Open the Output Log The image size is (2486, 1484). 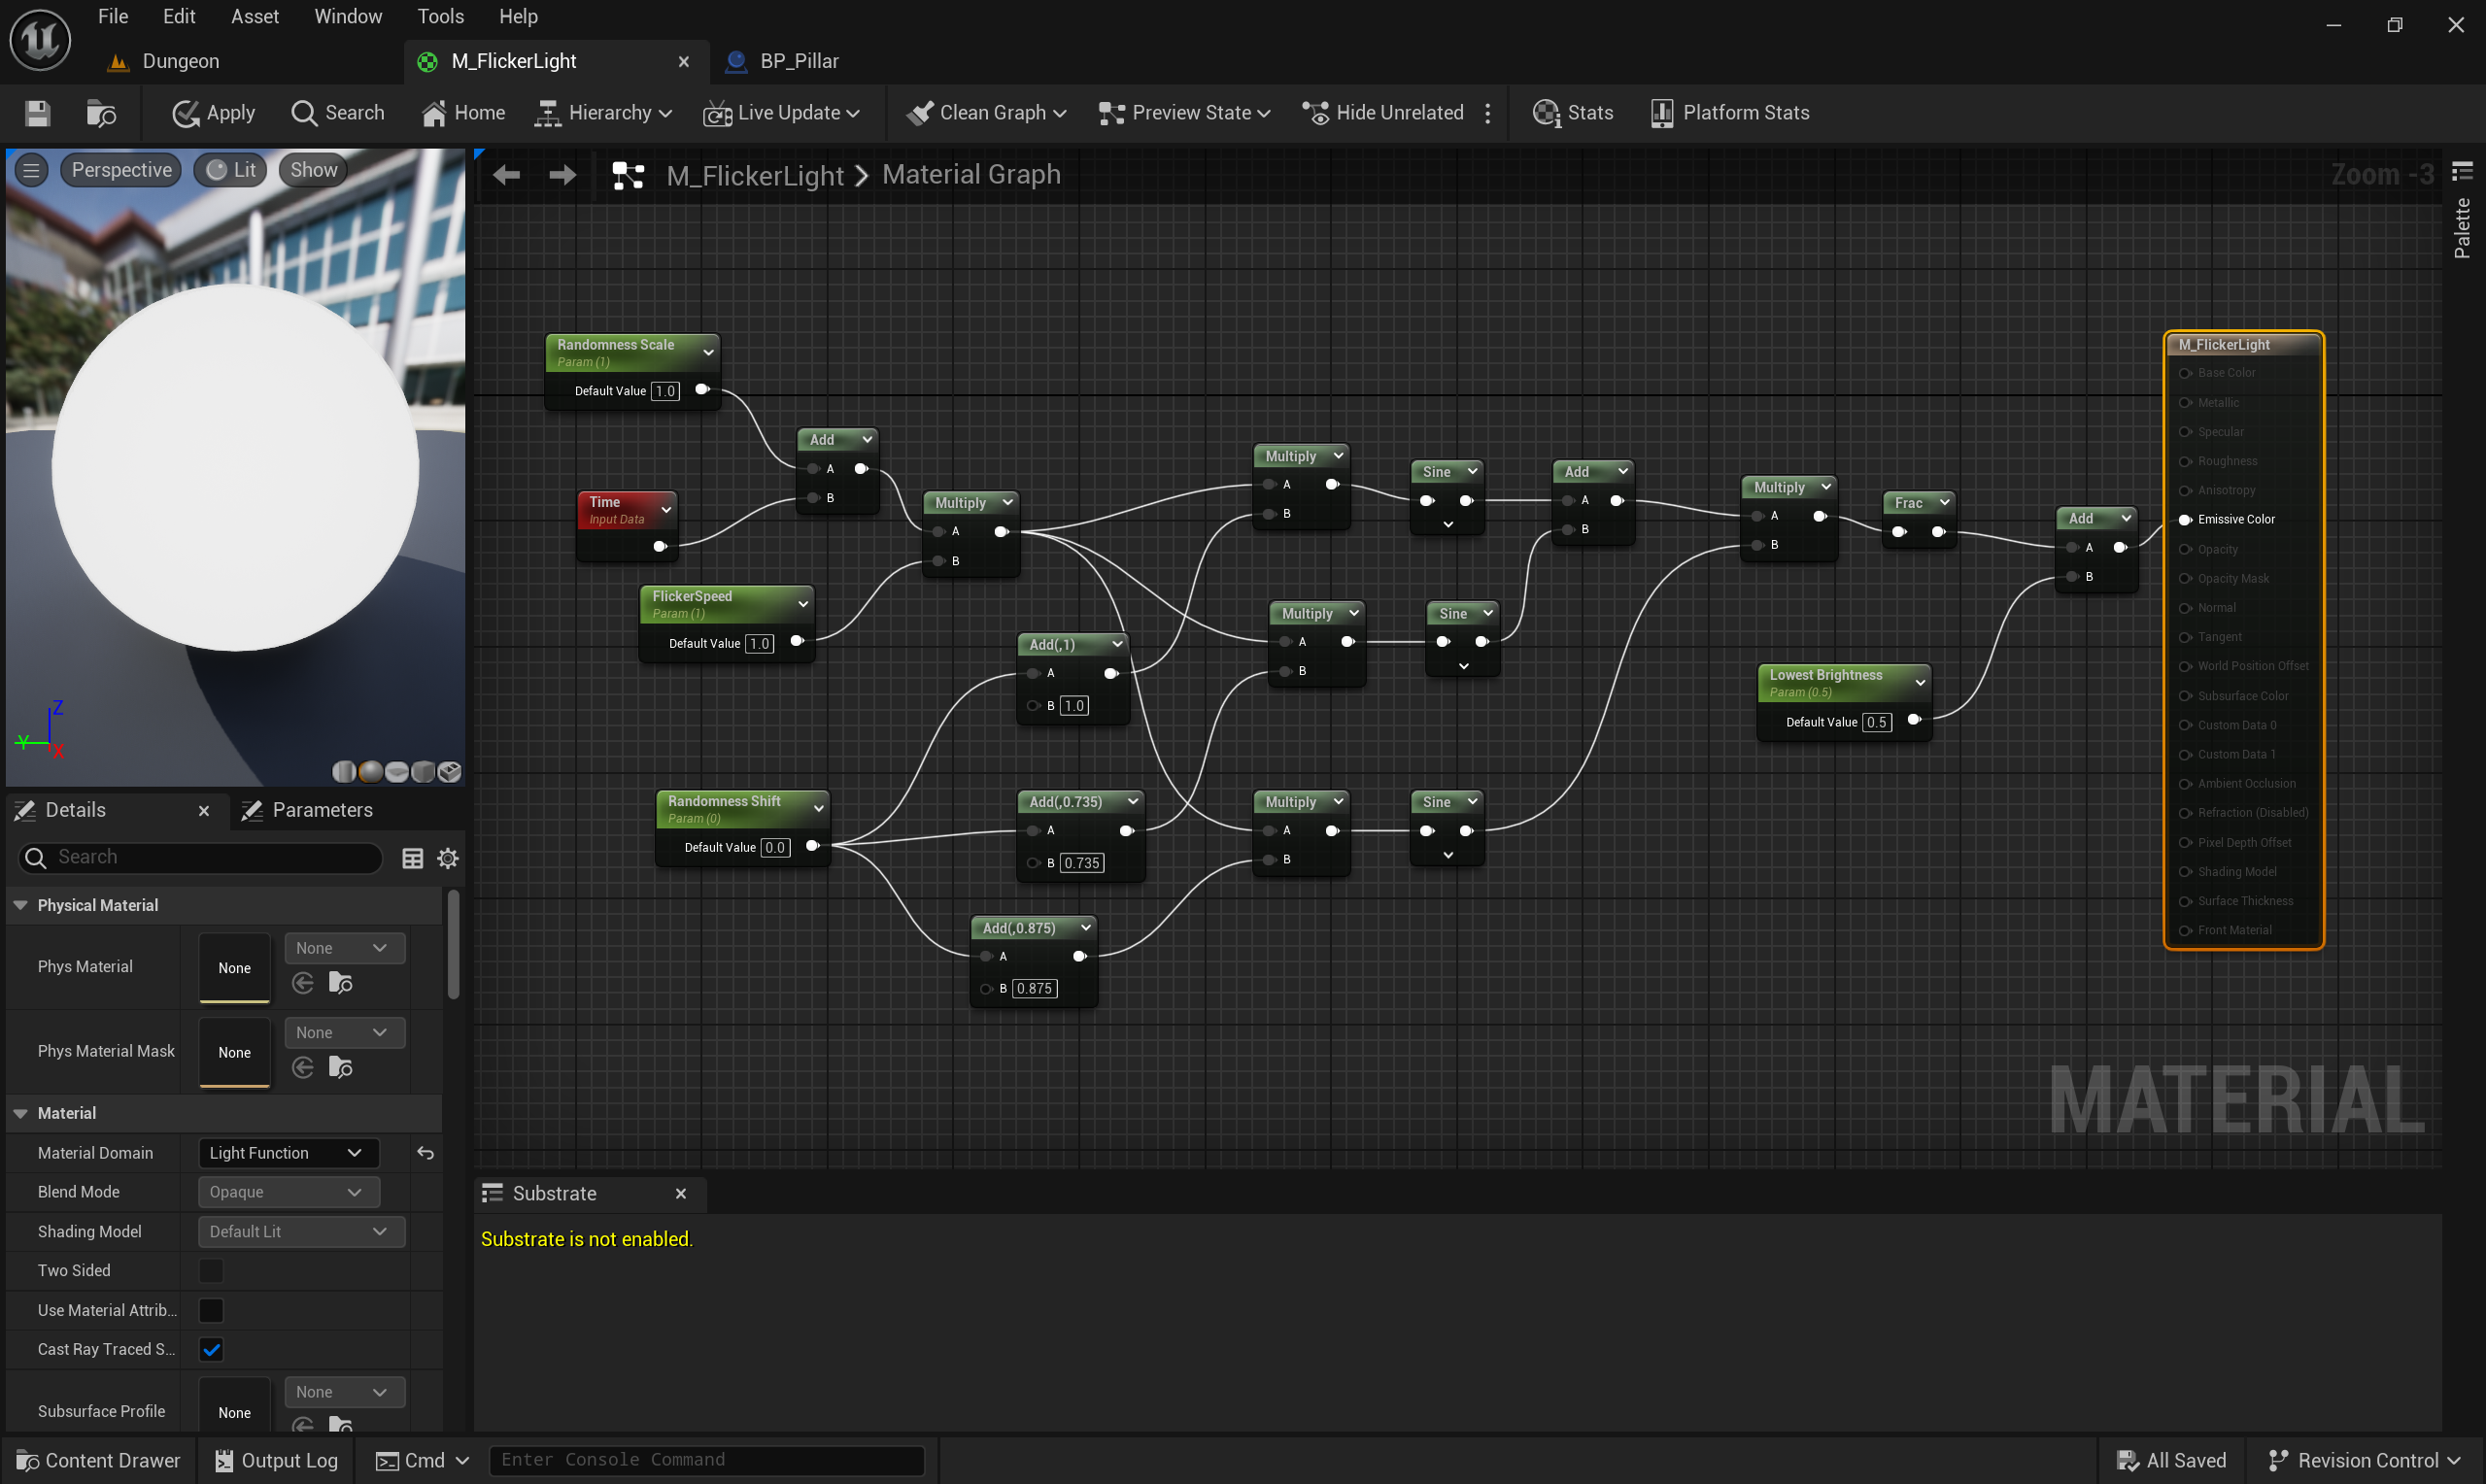277,1461
